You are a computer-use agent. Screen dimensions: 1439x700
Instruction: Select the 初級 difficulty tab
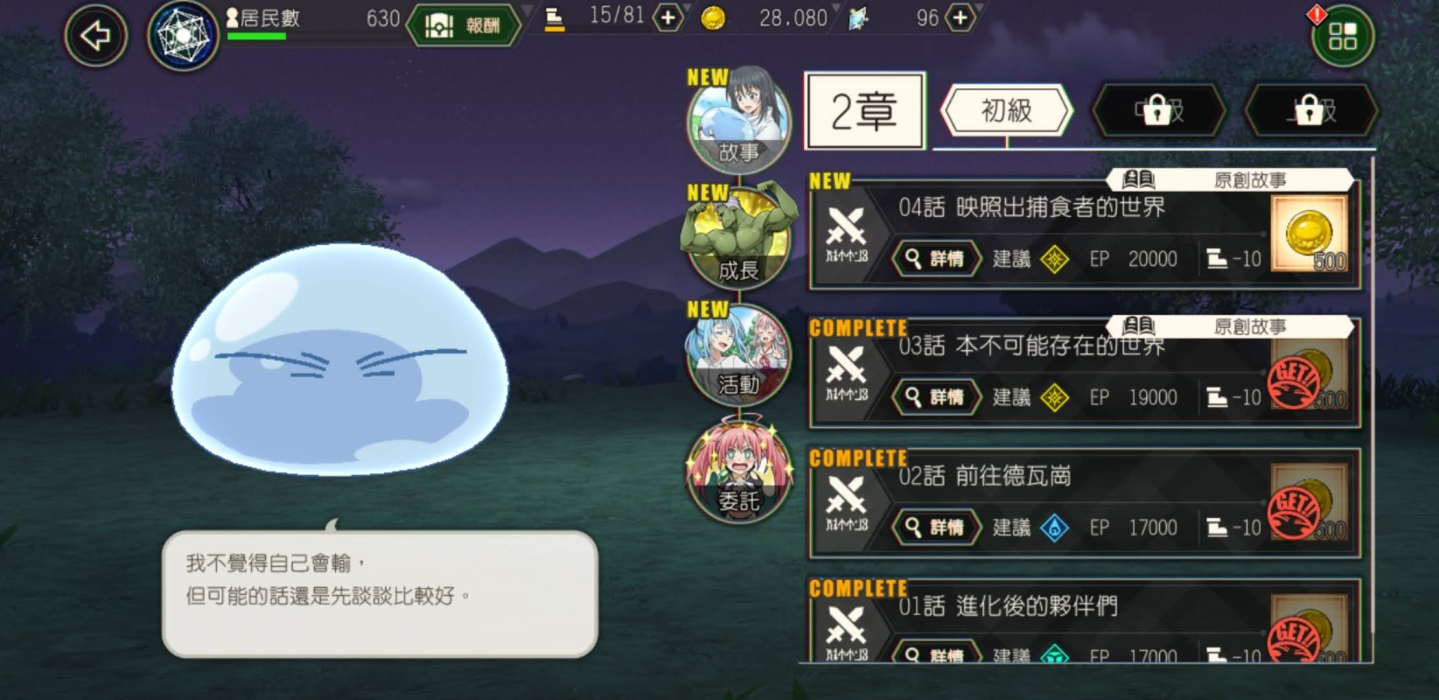[1006, 110]
